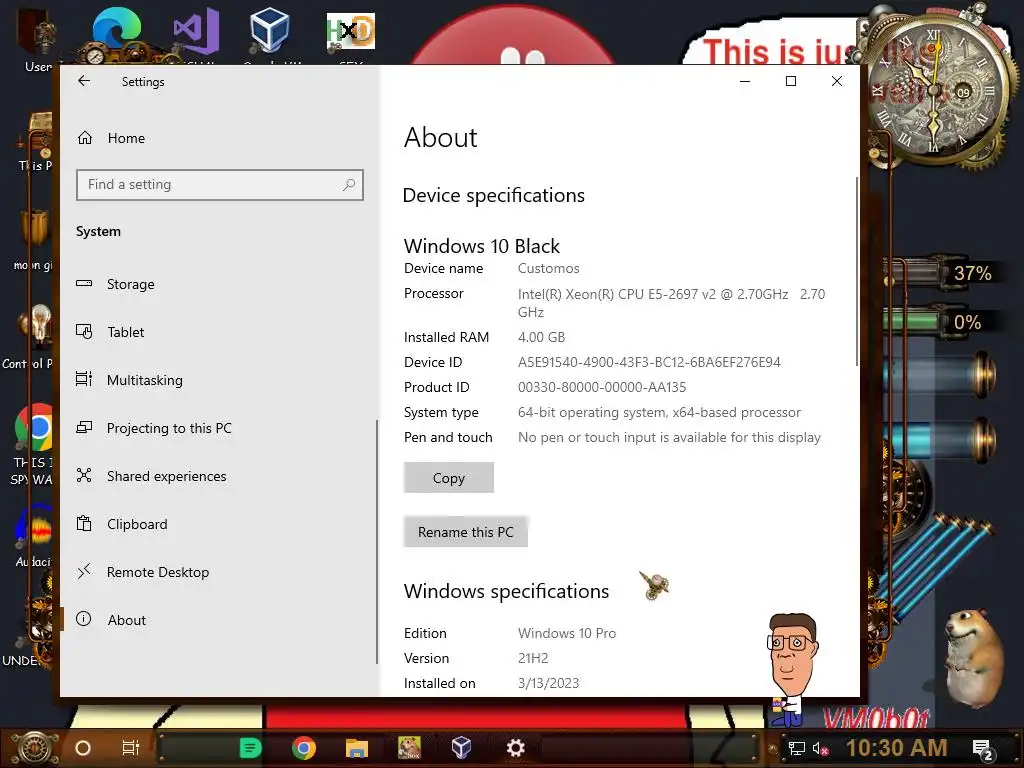Click Rename this PC button
Image resolution: width=1024 pixels, height=768 pixels.
pyautogui.click(x=466, y=532)
